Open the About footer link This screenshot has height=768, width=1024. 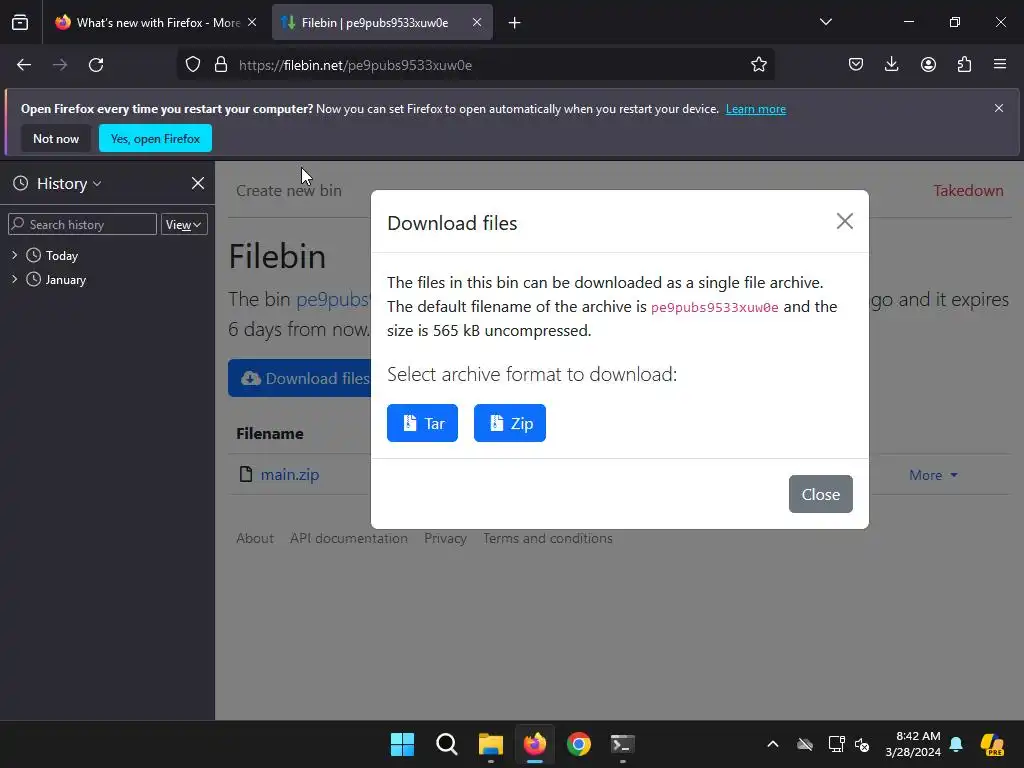coord(255,539)
